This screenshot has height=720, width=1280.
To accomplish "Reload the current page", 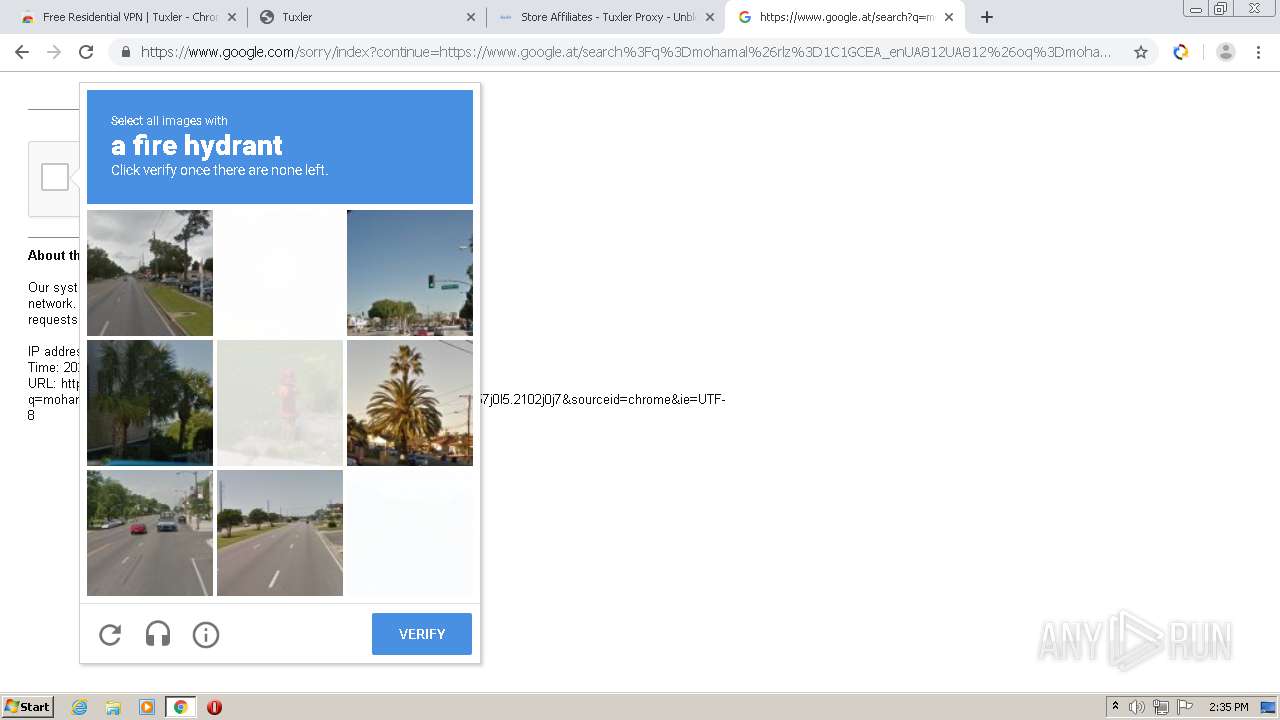I will 86,52.
